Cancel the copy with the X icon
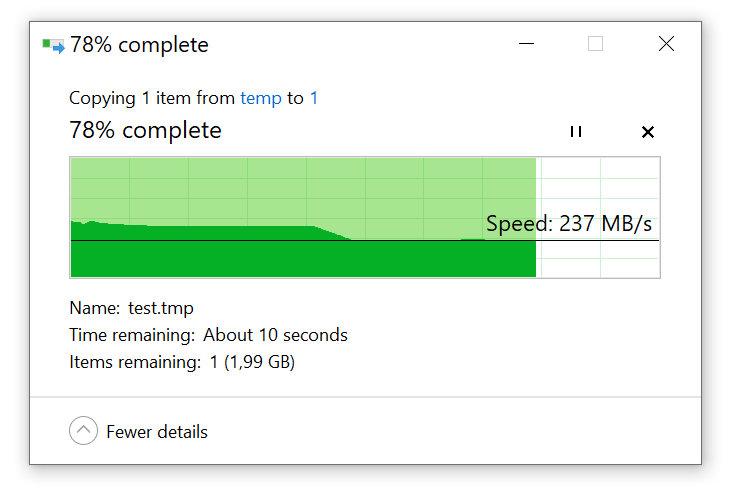The image size is (736, 501). pos(647,132)
